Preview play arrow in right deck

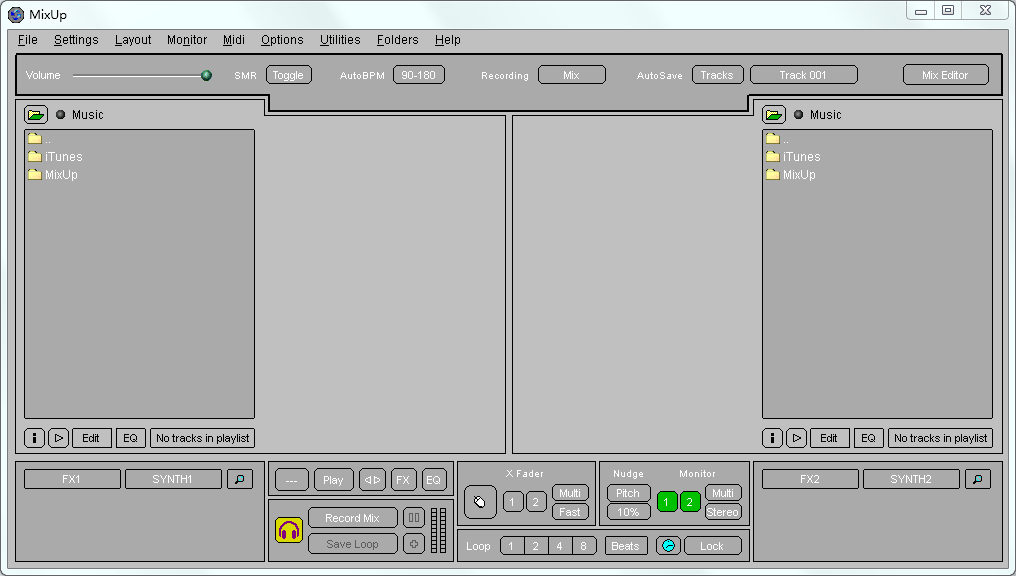(x=796, y=438)
